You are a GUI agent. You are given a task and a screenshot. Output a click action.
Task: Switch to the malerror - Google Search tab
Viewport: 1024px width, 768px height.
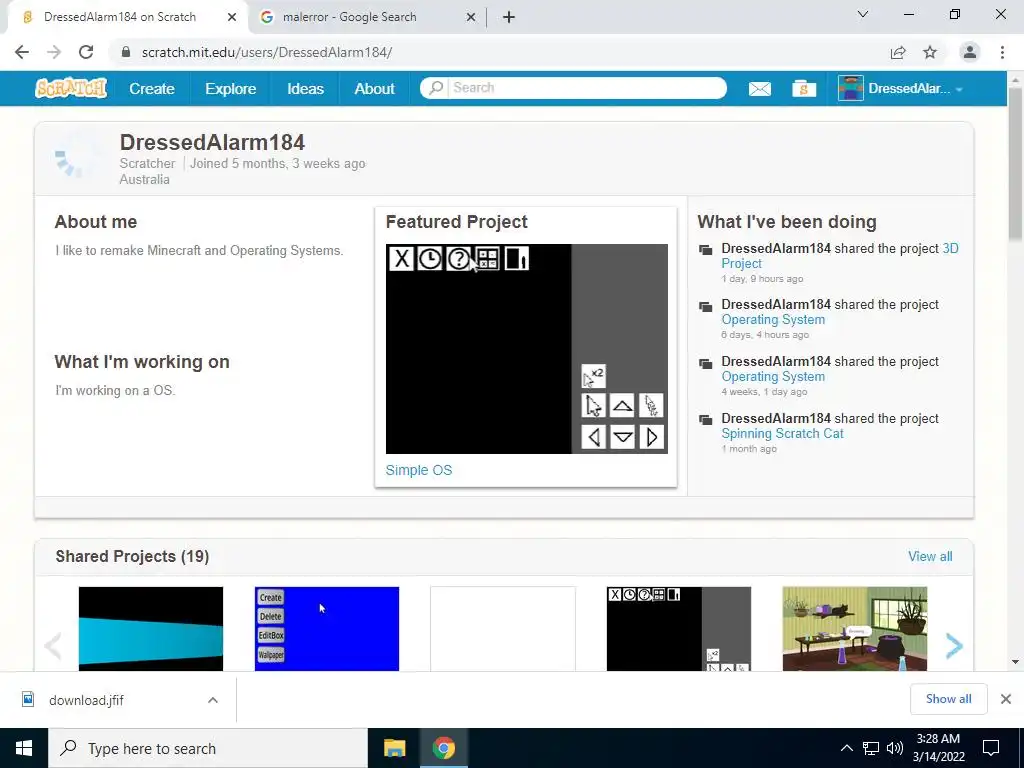[367, 18]
